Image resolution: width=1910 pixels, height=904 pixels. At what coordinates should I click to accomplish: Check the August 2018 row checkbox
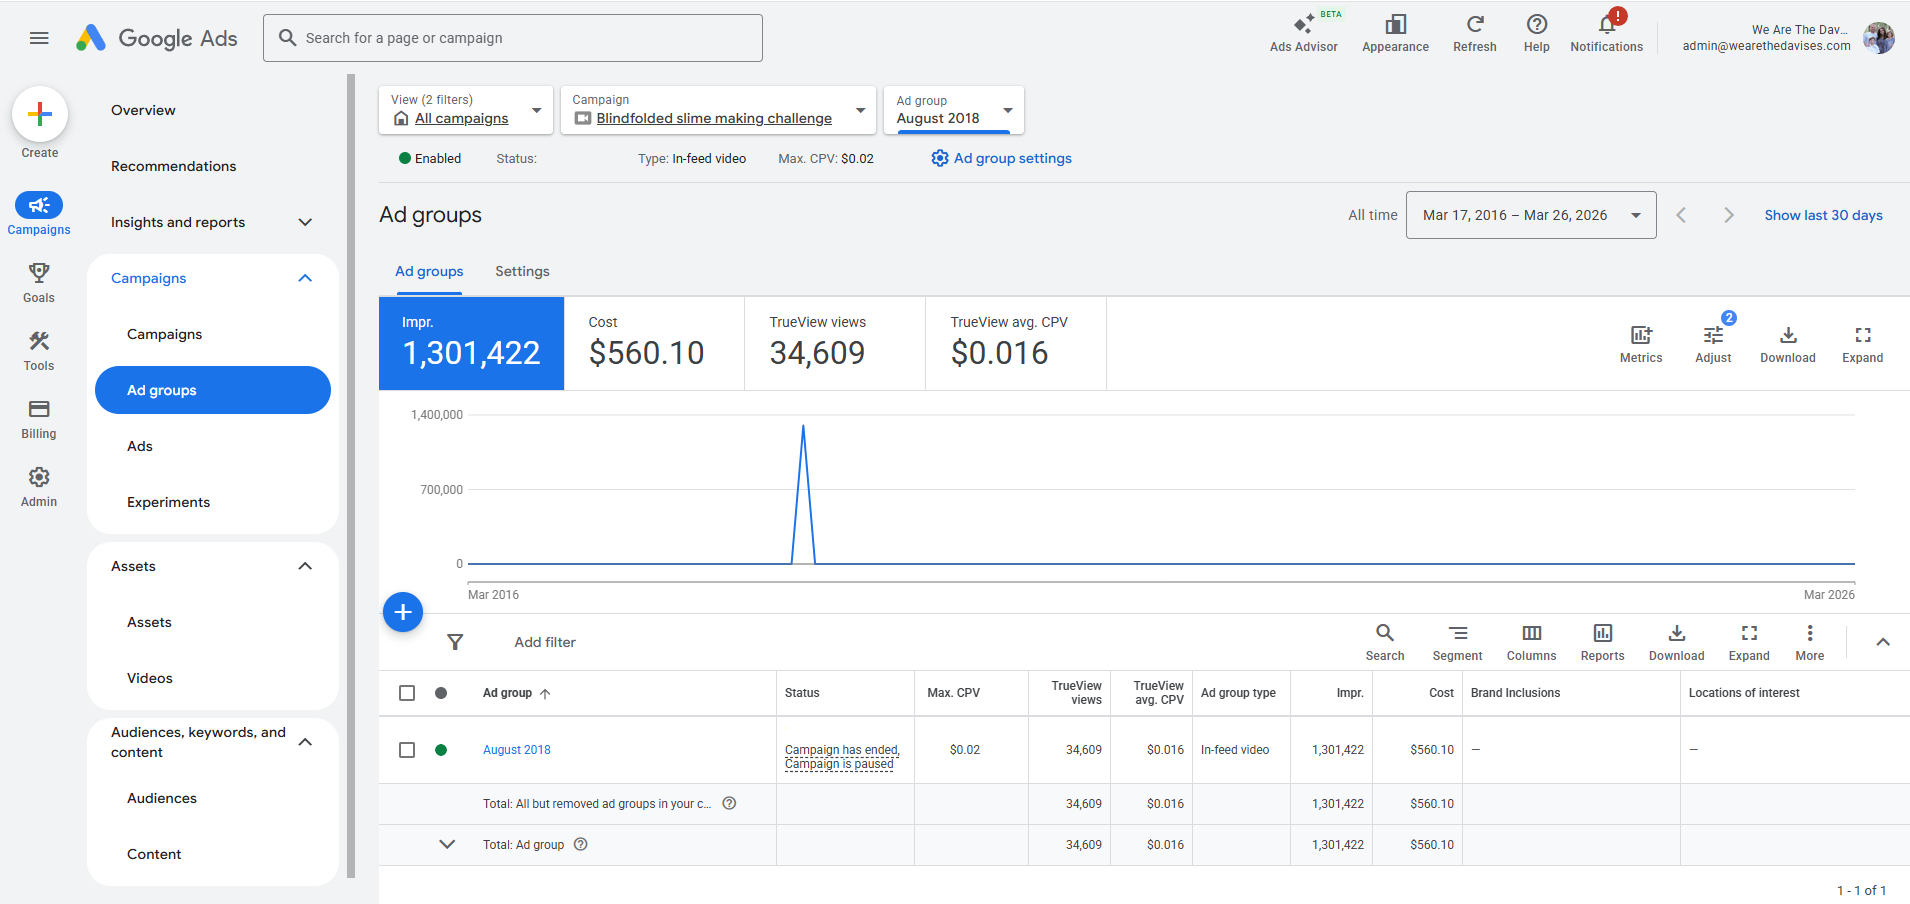407,750
